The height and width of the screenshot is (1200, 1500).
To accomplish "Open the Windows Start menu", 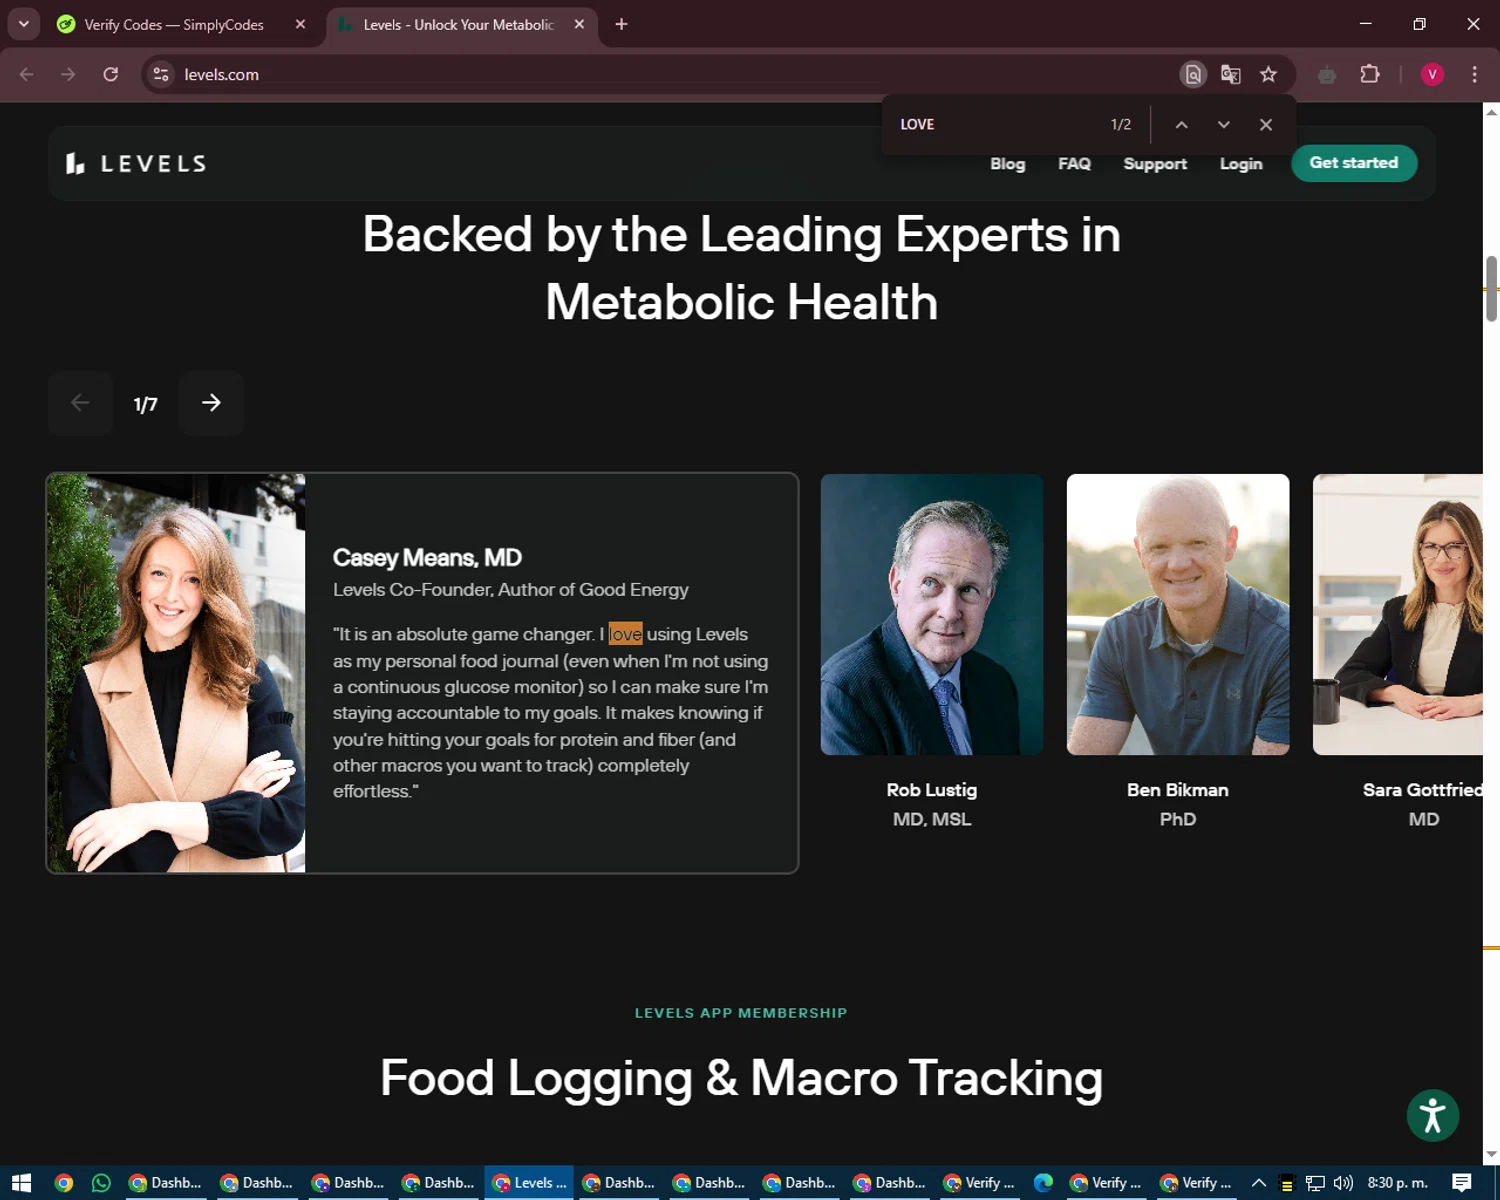I will point(21,1183).
